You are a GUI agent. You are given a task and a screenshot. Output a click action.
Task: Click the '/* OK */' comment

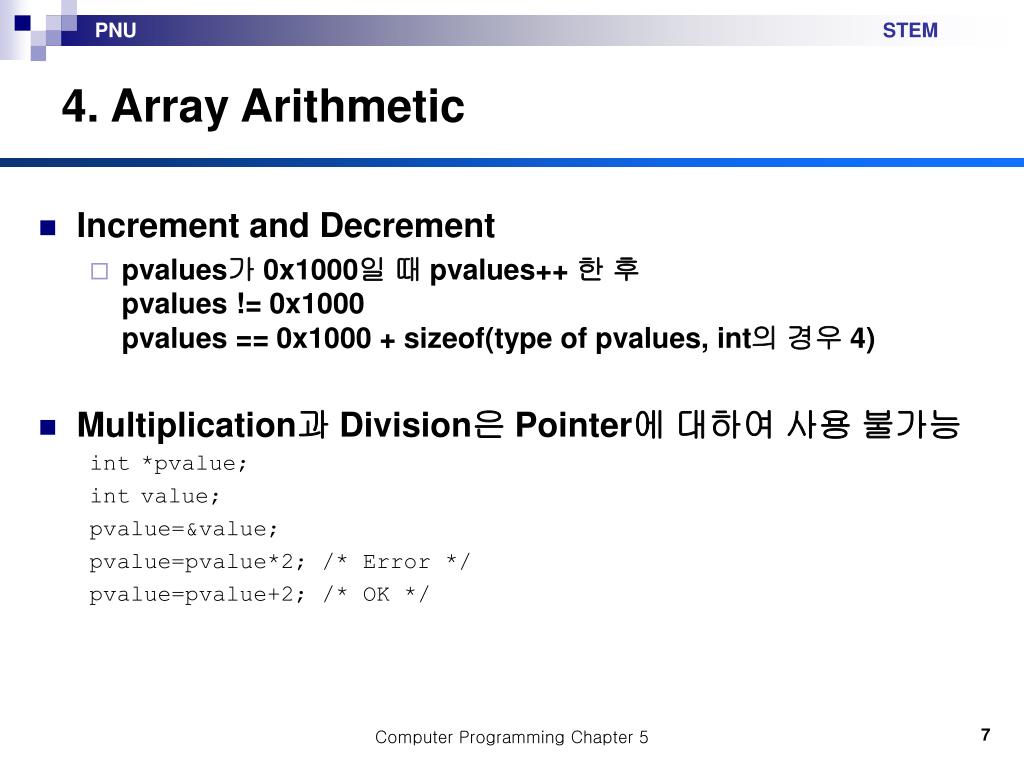(376, 594)
